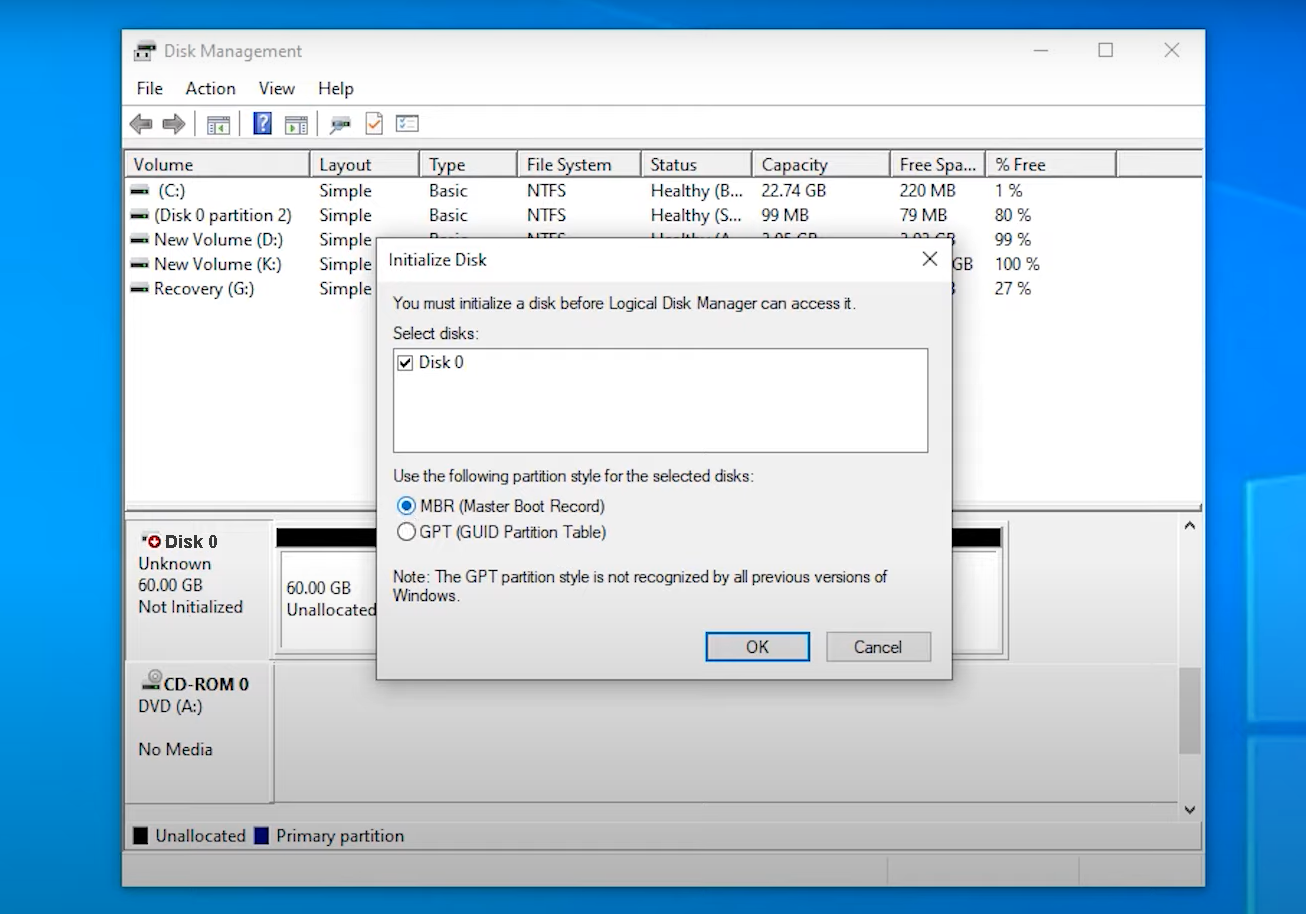
Task: Click the disk connection toolbar icon
Action: [341, 124]
